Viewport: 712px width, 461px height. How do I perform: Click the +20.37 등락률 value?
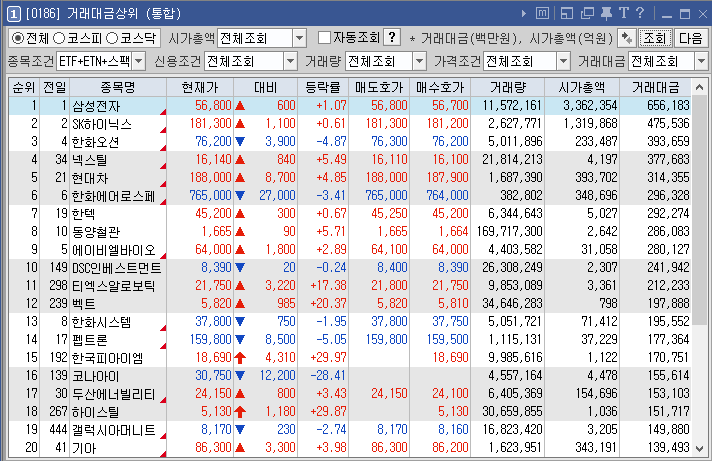328,303
